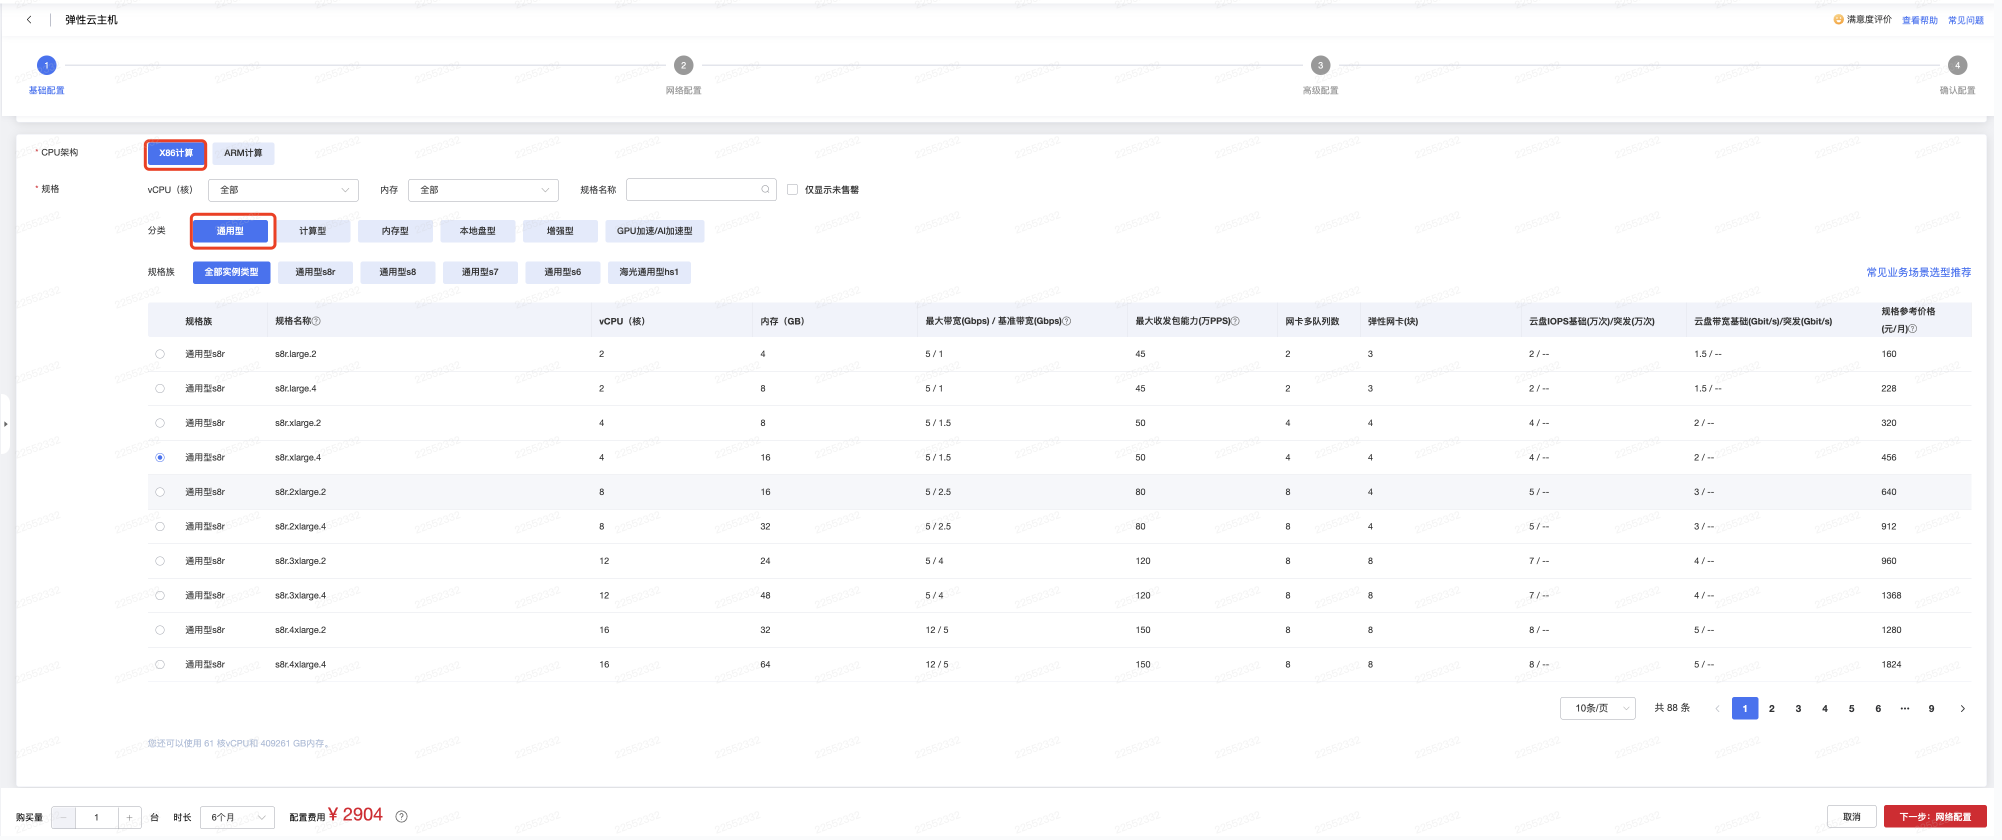Click 下一步：网络配置 button

pyautogui.click(x=1935, y=817)
